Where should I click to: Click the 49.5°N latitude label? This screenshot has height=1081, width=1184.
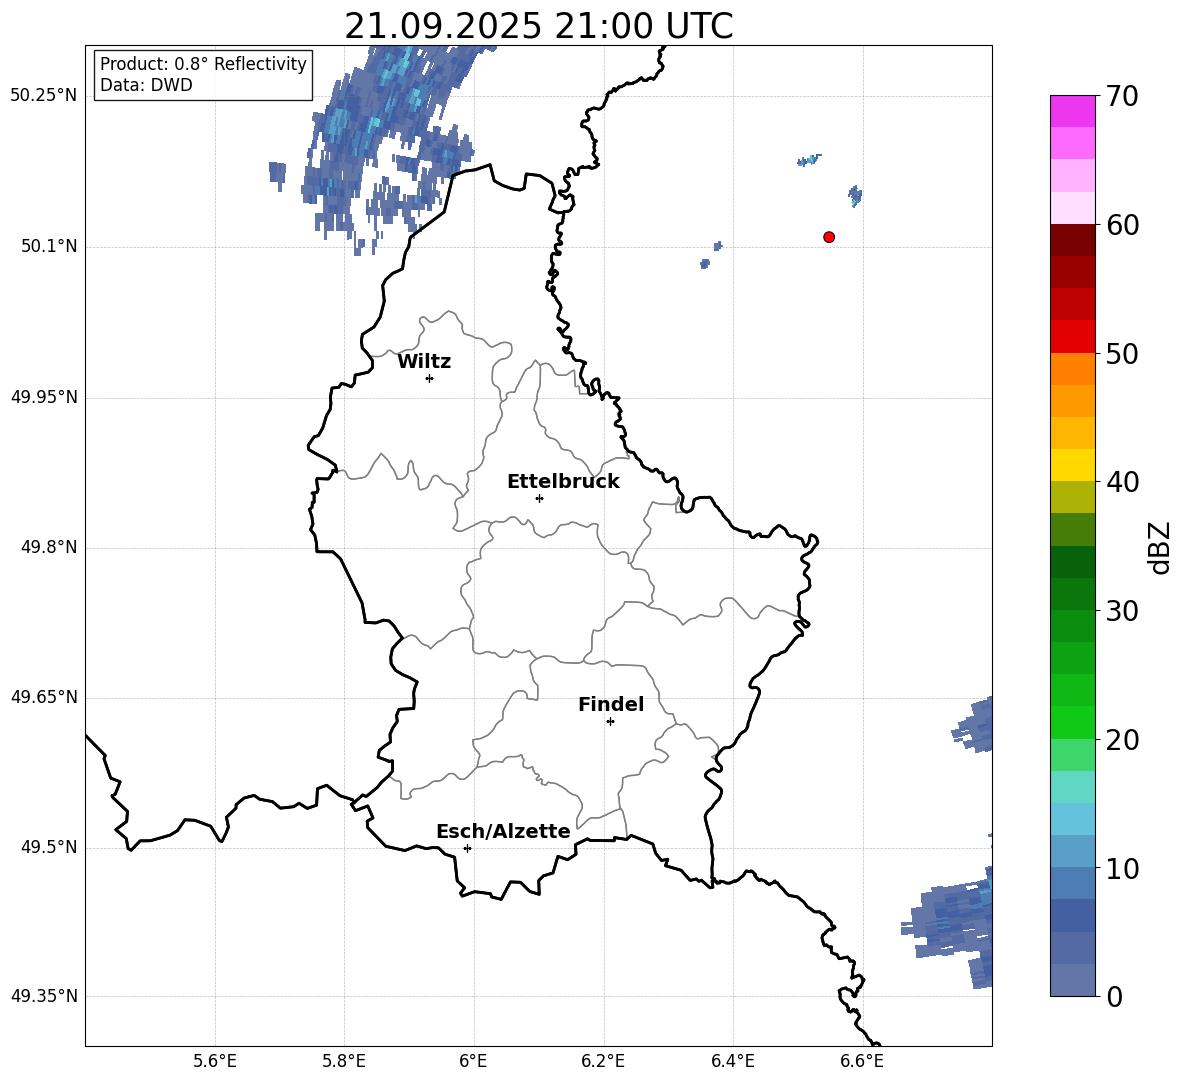click(50, 847)
